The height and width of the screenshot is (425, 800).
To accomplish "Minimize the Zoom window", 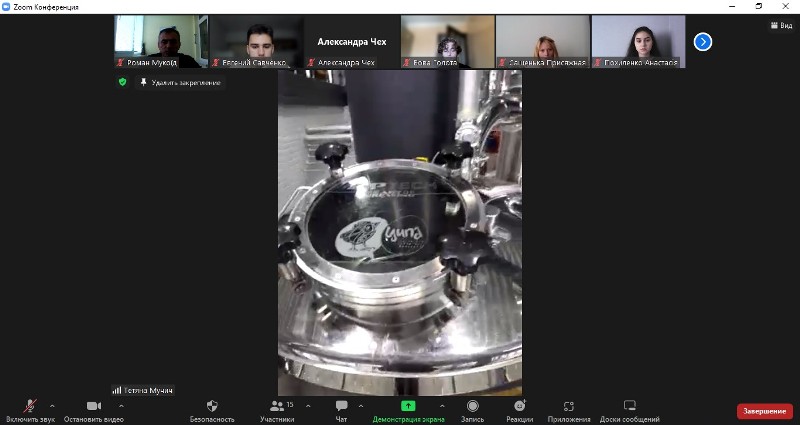I will pyautogui.click(x=733, y=7).
